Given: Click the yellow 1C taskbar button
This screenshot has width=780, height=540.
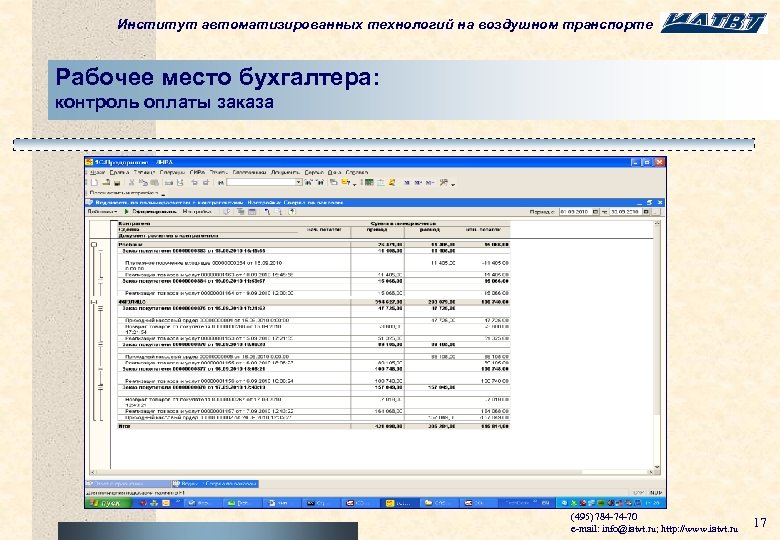Looking at the screenshot, I should coord(398,503).
